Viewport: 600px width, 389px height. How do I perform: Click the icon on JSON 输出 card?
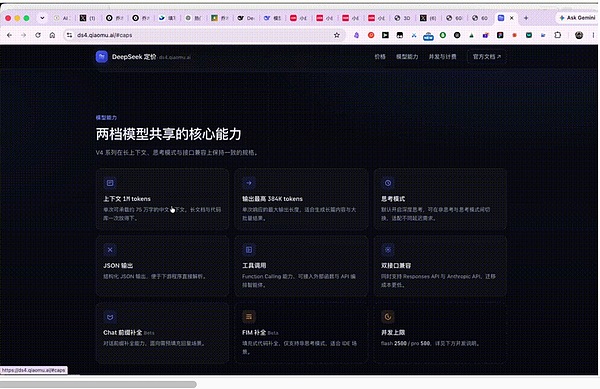point(110,250)
